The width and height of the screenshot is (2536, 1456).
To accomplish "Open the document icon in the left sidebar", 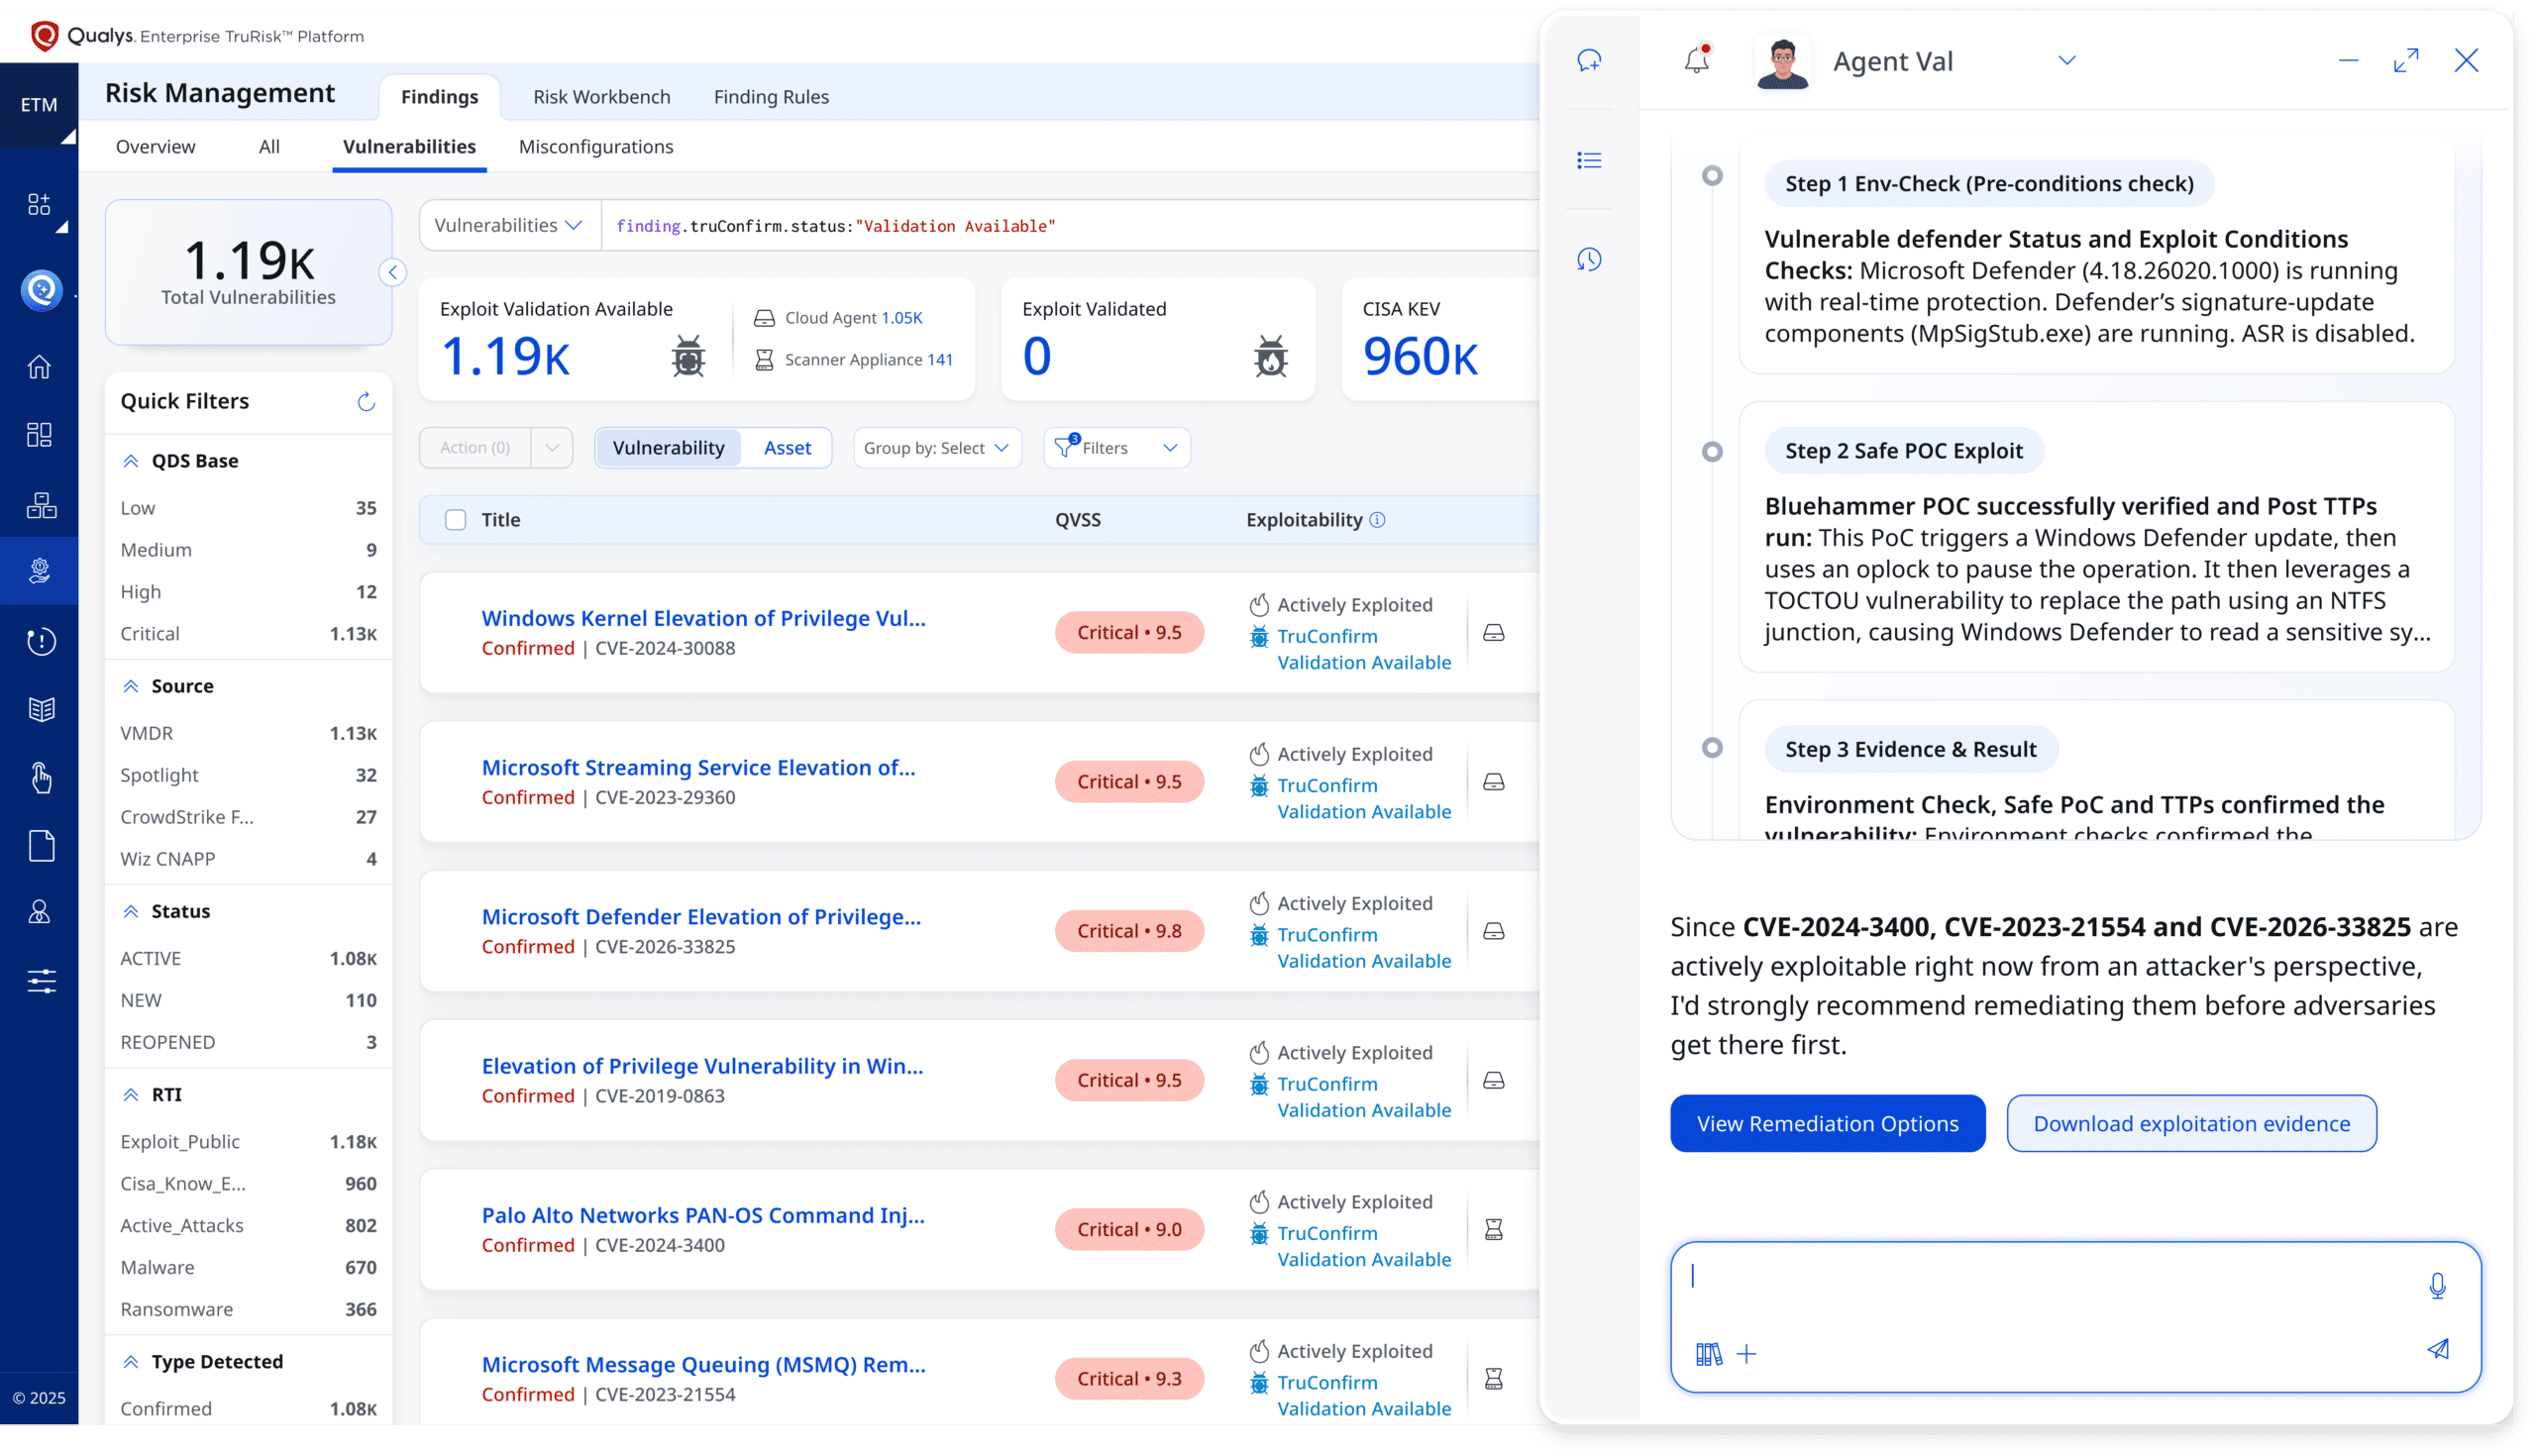I will [x=41, y=845].
